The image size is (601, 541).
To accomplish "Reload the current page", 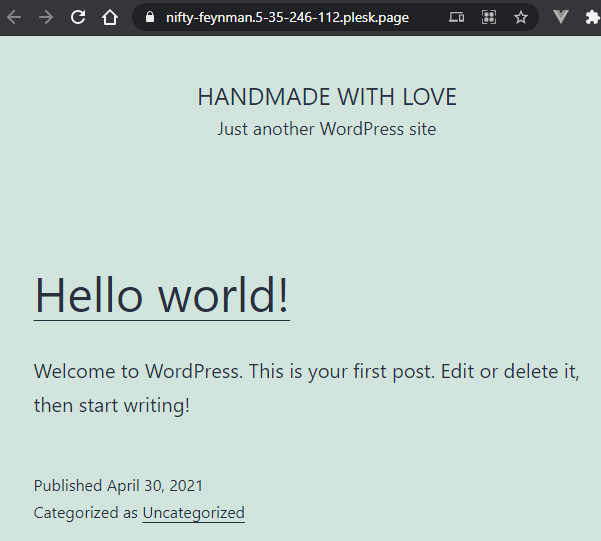I will click(x=78, y=17).
